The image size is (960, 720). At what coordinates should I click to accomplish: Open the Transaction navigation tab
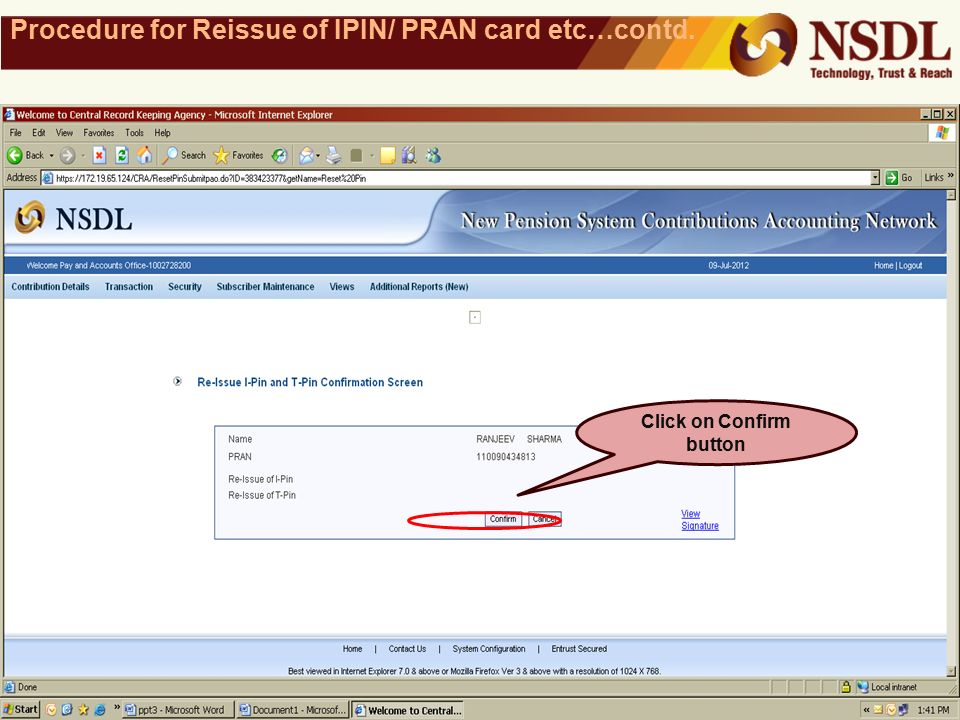tap(129, 287)
